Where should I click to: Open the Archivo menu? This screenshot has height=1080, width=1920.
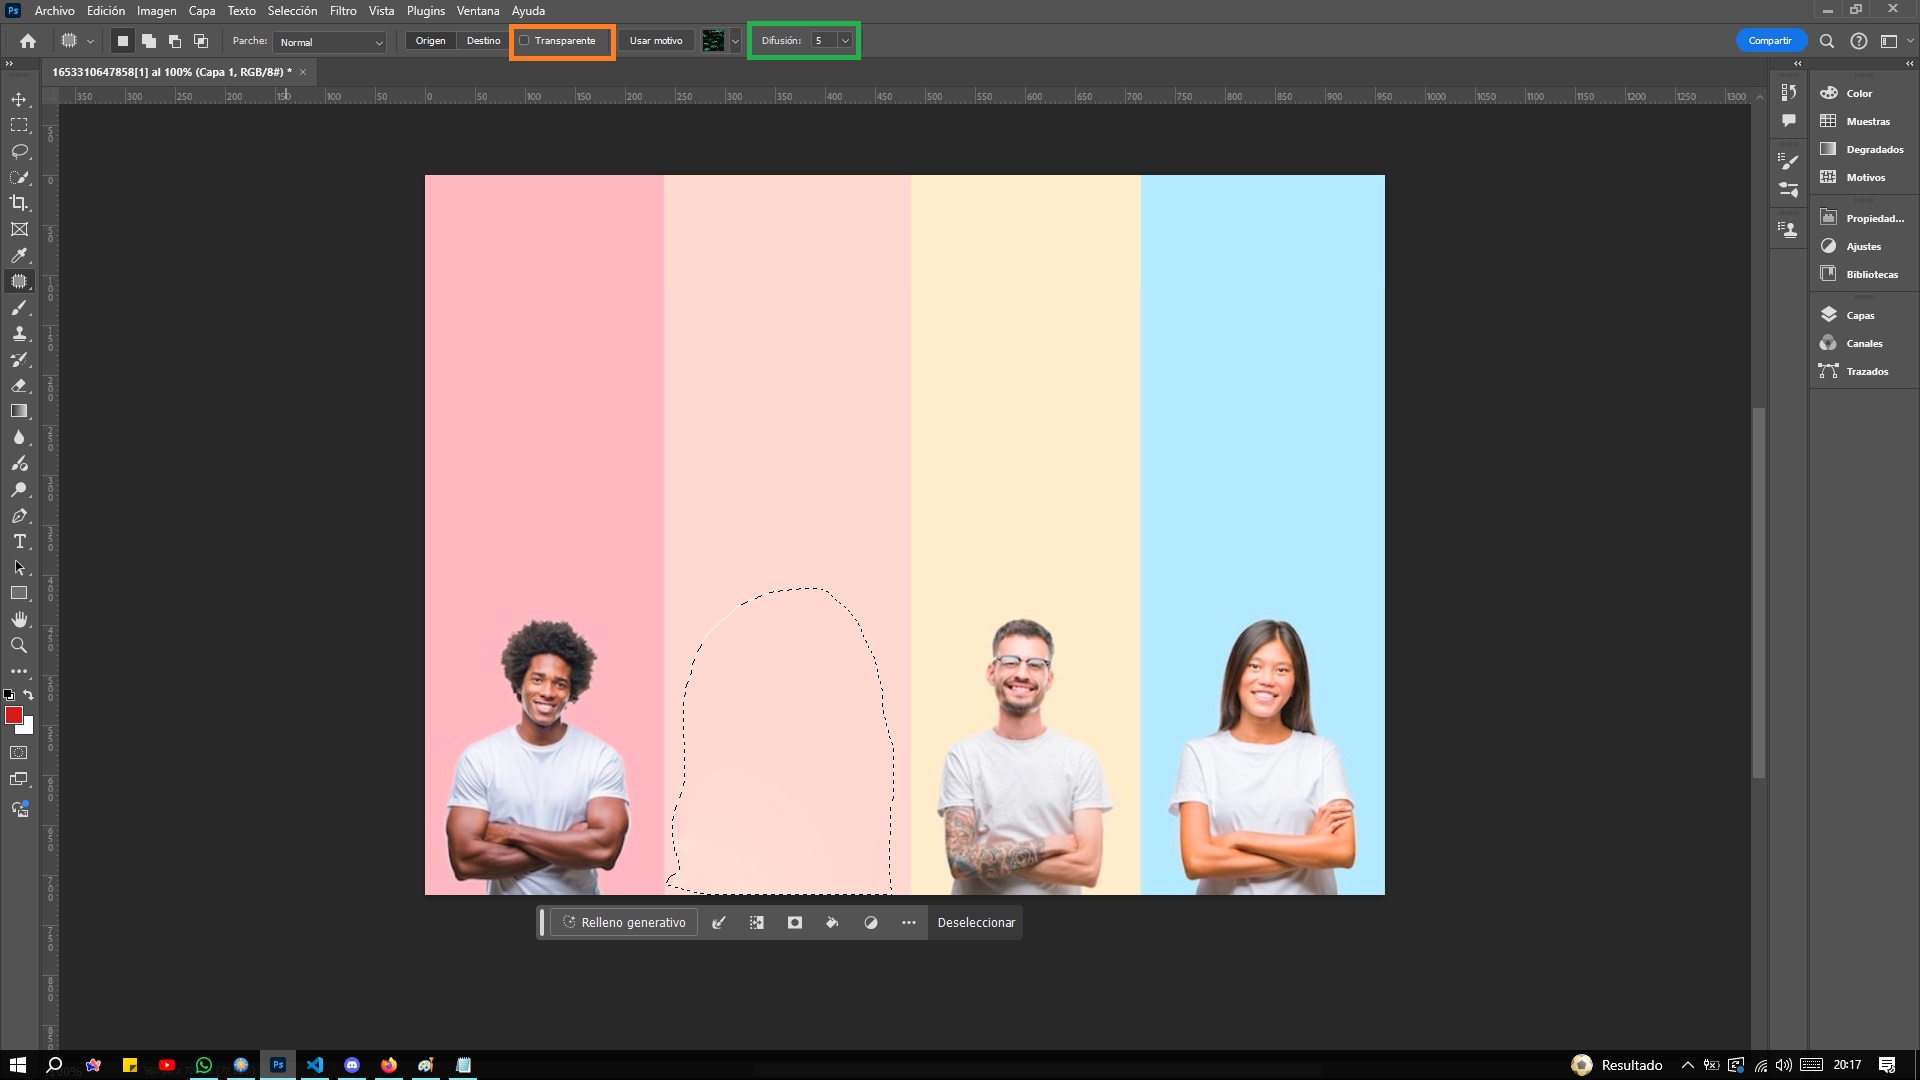[x=54, y=11]
